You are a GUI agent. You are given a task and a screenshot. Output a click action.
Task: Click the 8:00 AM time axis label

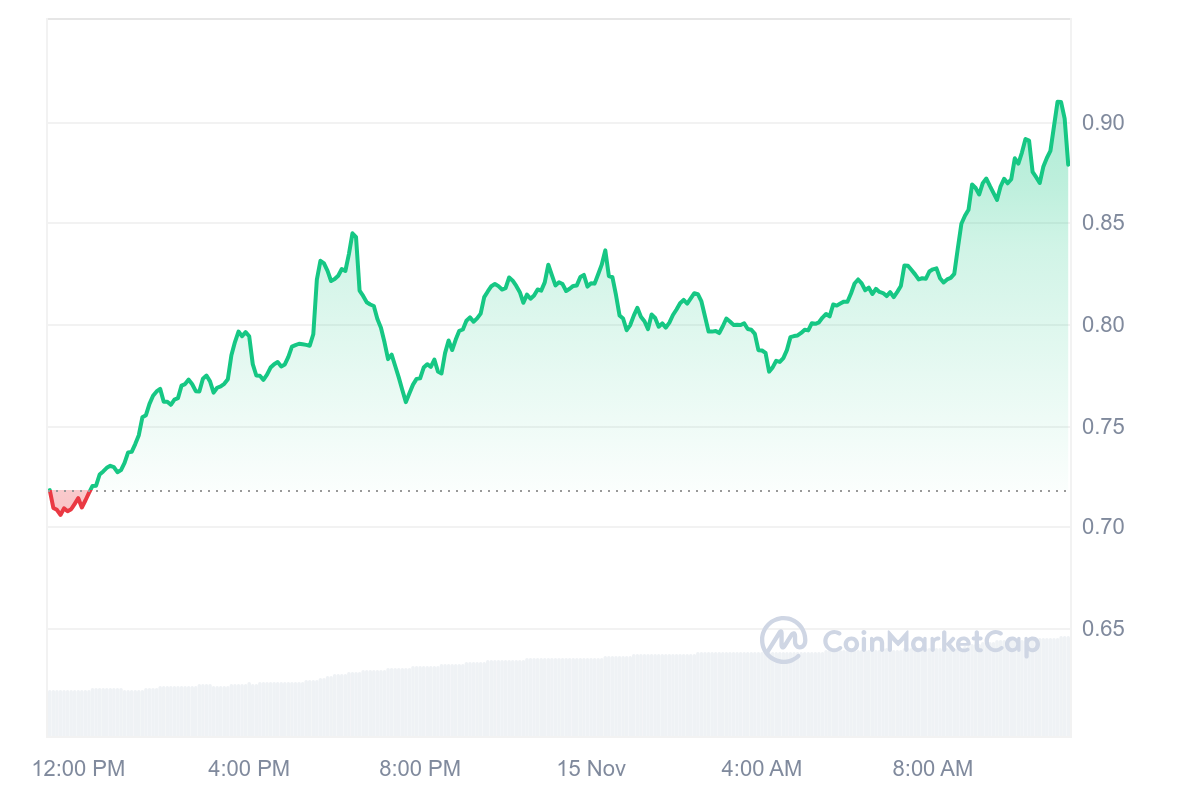[932, 768]
